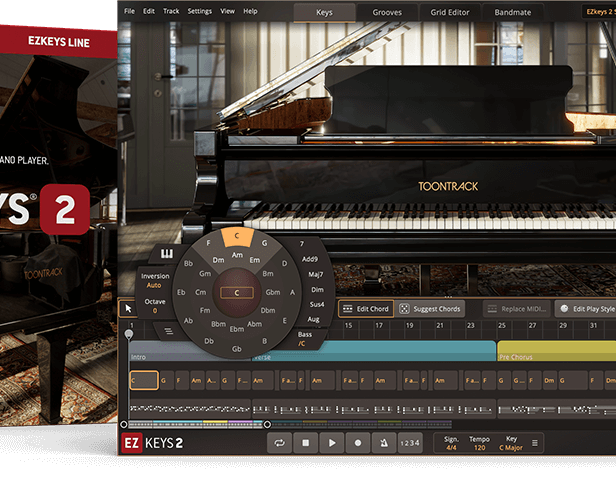The width and height of the screenshot is (616, 488).
Task: Click the piano keyboard icon on chord wheel
Action: (167, 254)
